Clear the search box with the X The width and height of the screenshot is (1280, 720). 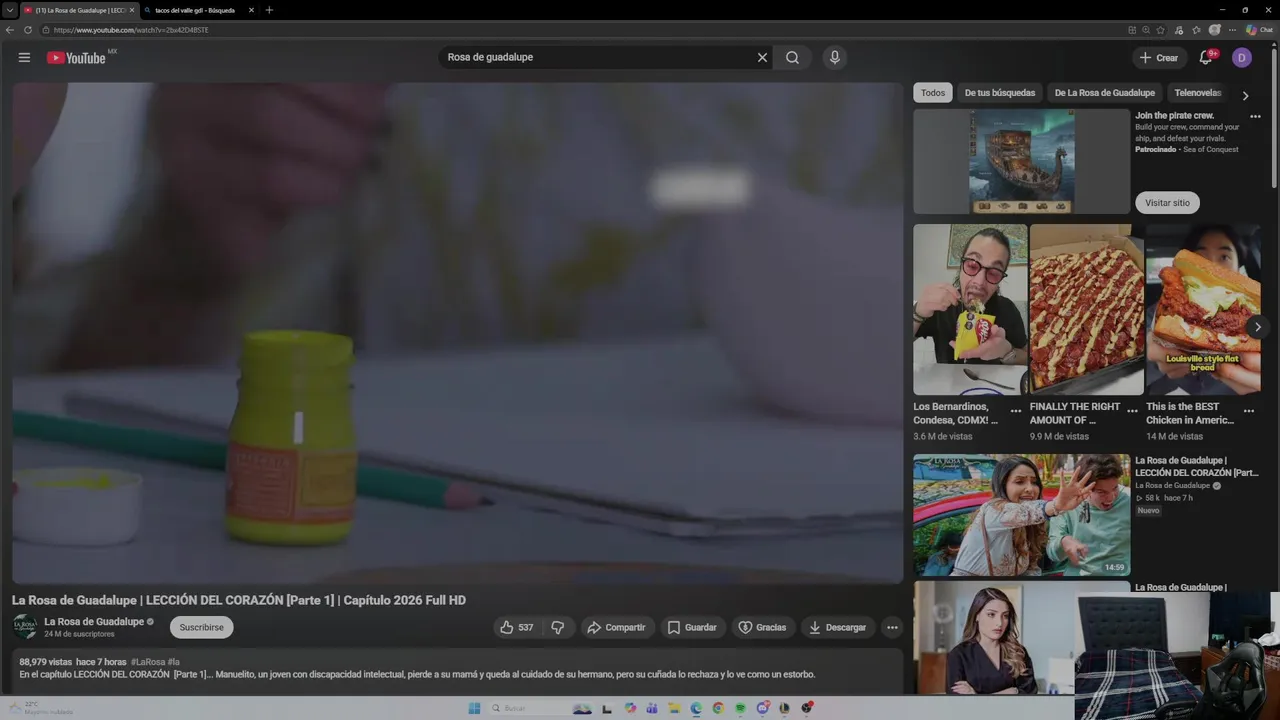762,57
